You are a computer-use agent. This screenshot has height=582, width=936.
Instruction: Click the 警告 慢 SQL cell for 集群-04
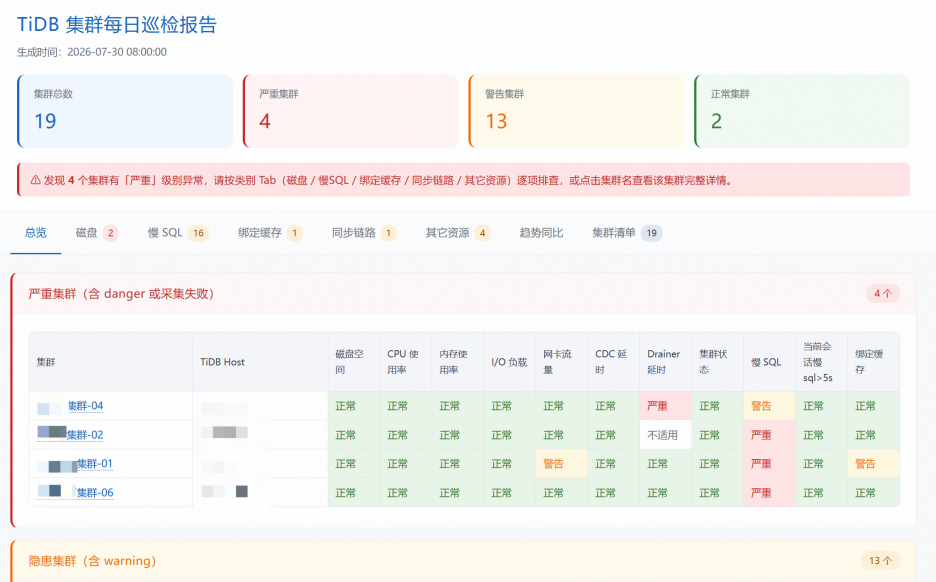[769, 406]
